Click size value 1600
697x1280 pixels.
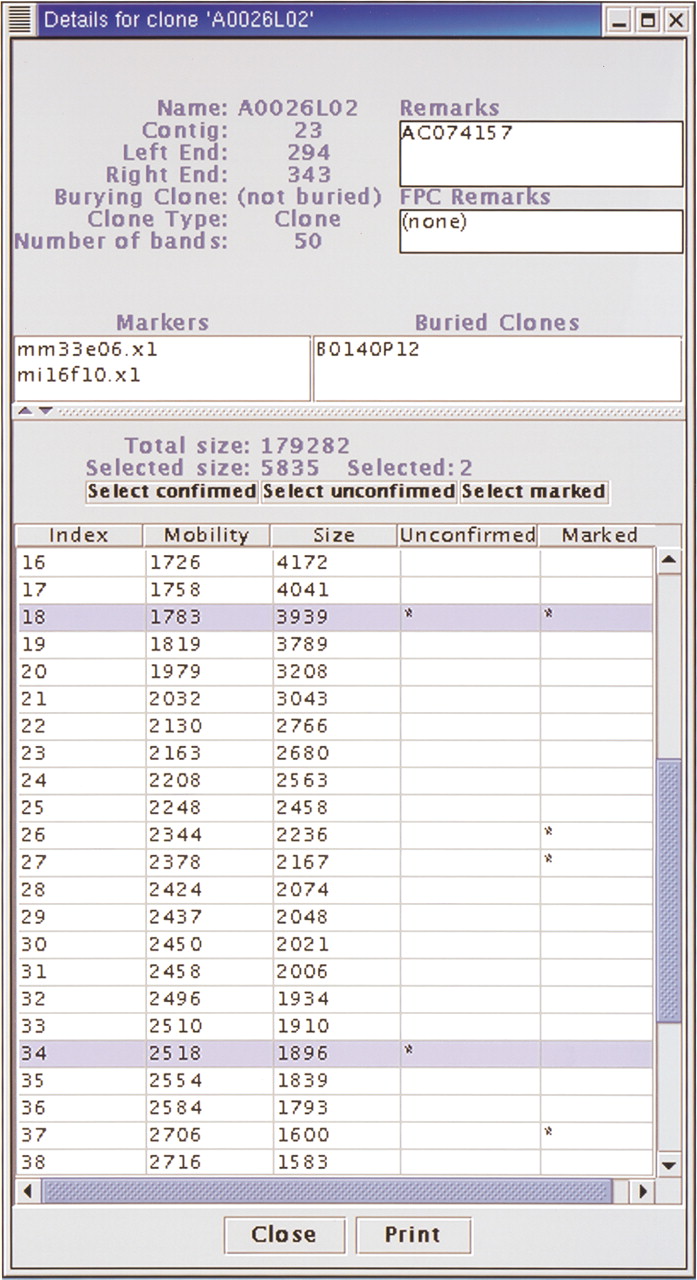click(302, 1135)
